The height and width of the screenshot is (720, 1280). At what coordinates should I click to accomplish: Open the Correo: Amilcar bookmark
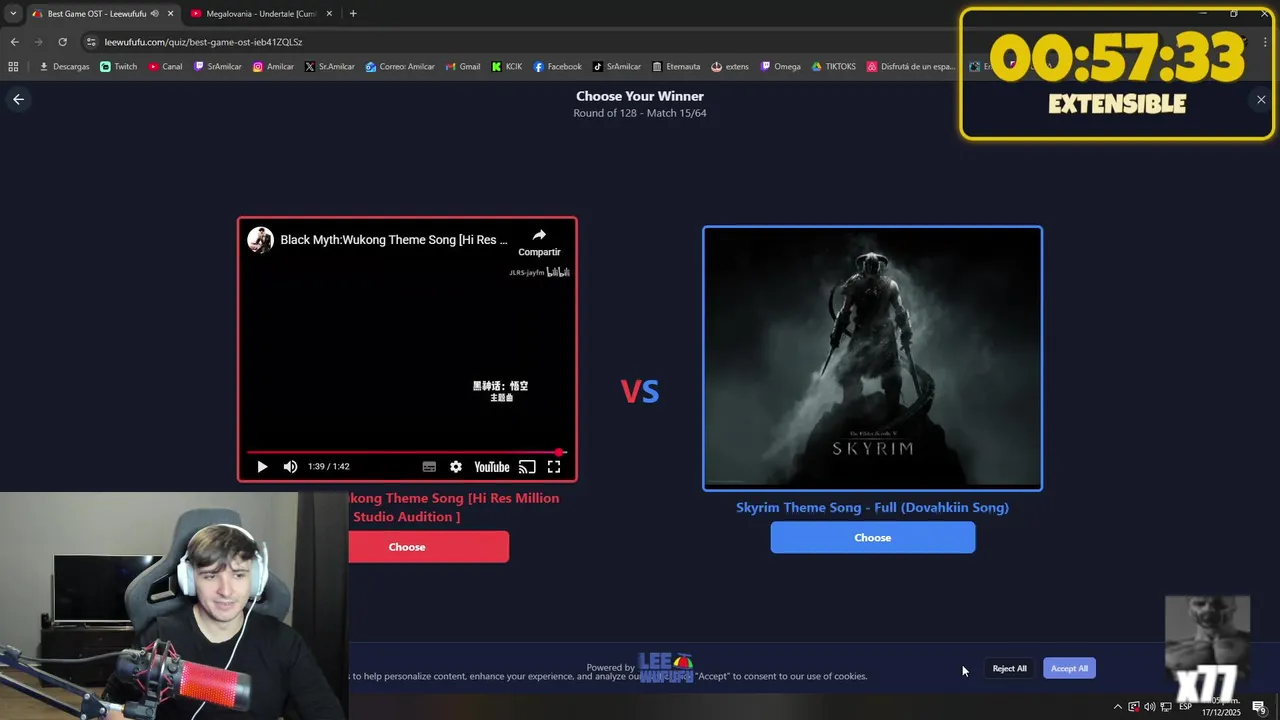point(400,67)
